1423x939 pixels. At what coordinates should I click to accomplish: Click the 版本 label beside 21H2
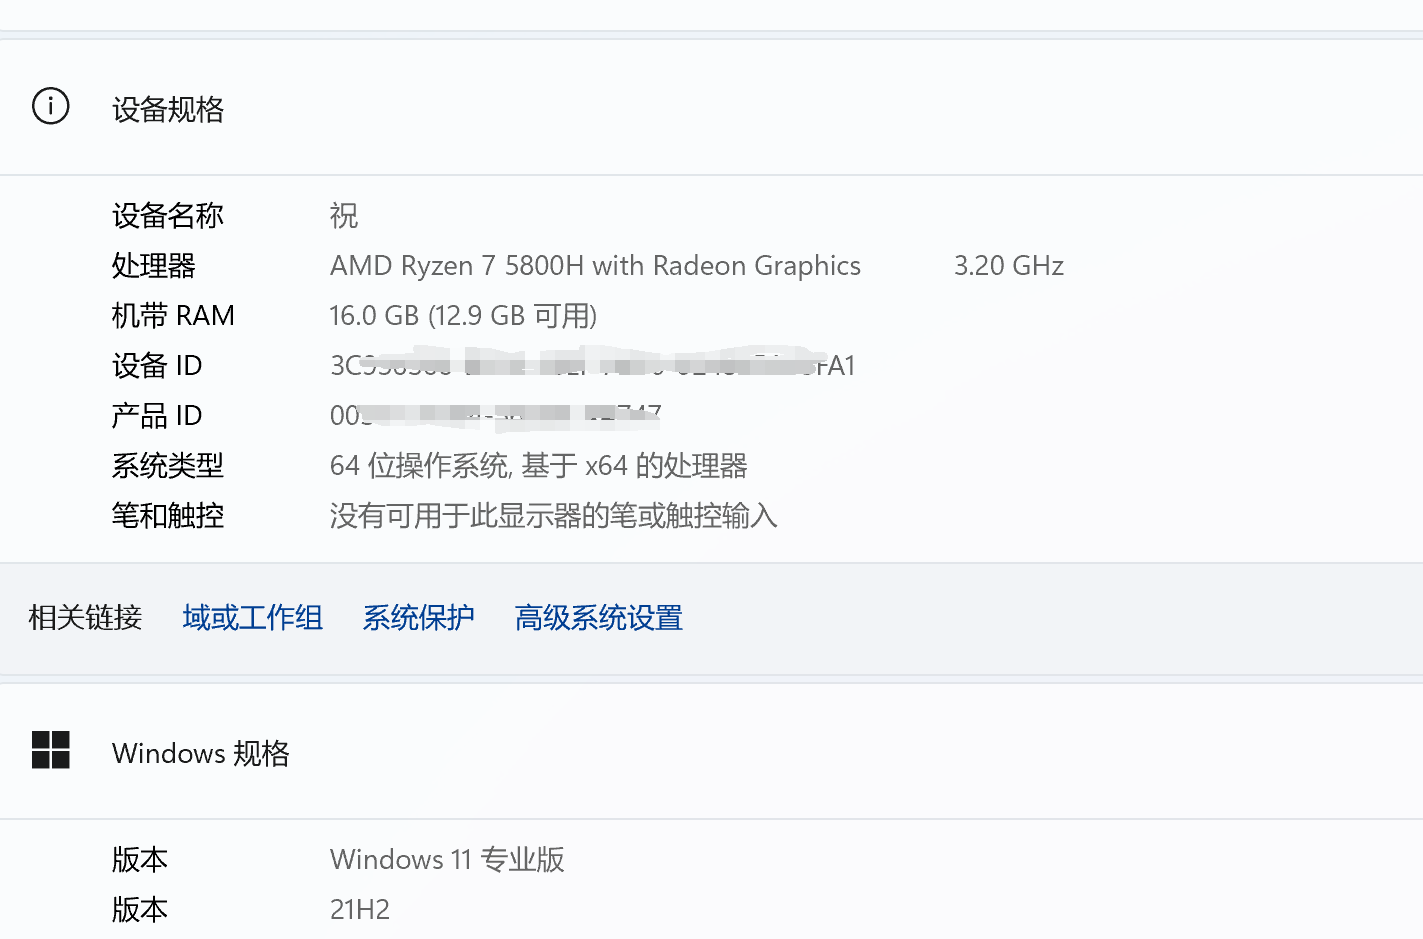(x=140, y=910)
